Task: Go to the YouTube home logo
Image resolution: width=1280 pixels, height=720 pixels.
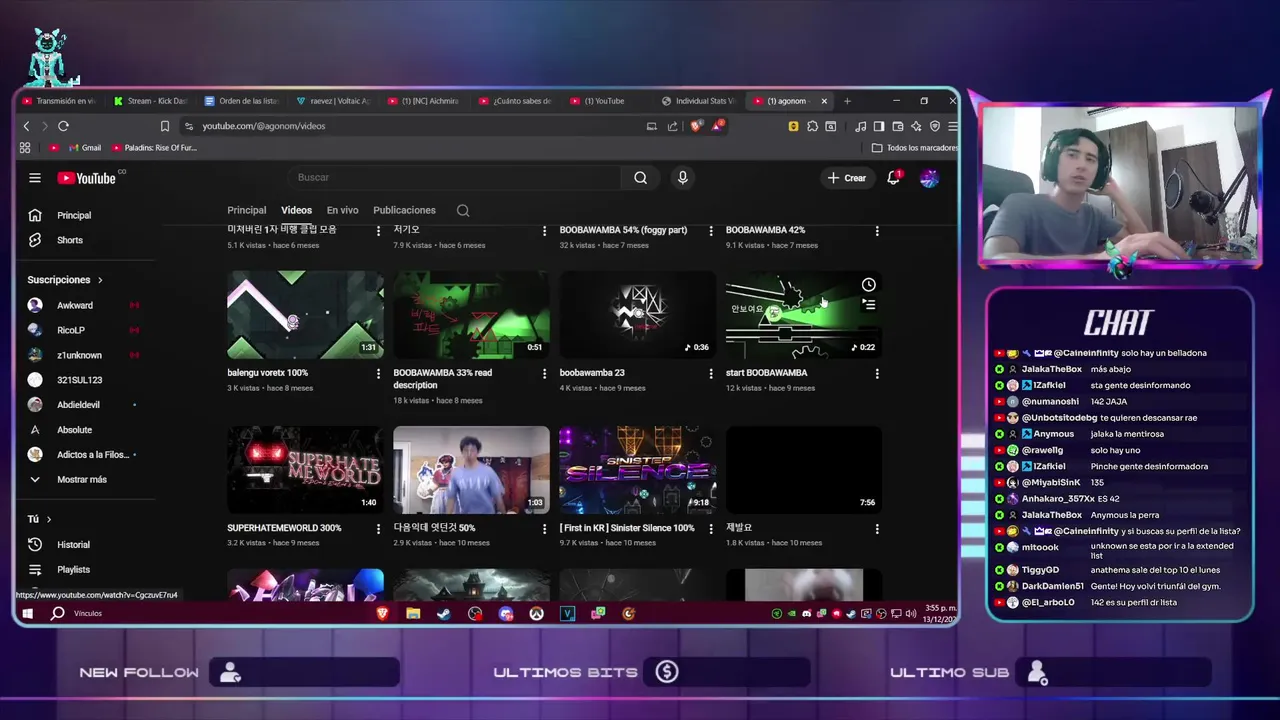Action: click(x=87, y=178)
